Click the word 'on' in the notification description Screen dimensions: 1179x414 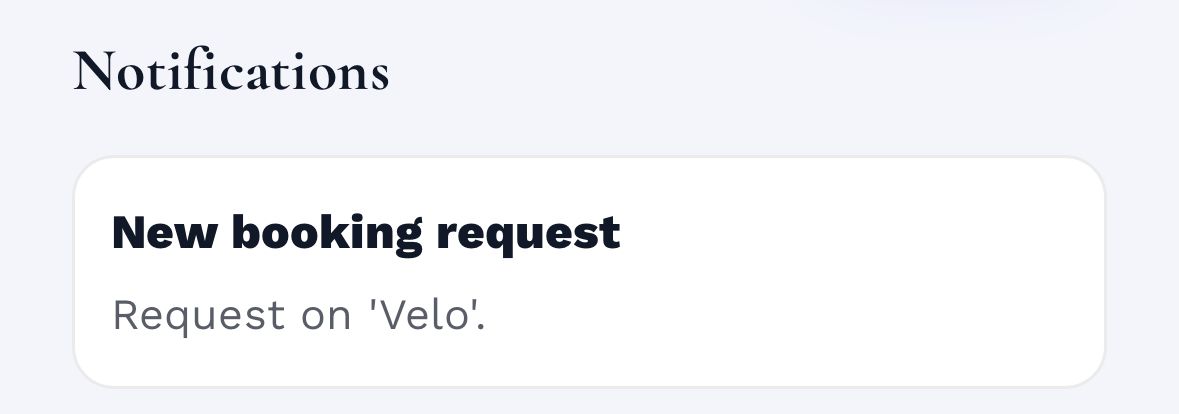pyautogui.click(x=326, y=315)
